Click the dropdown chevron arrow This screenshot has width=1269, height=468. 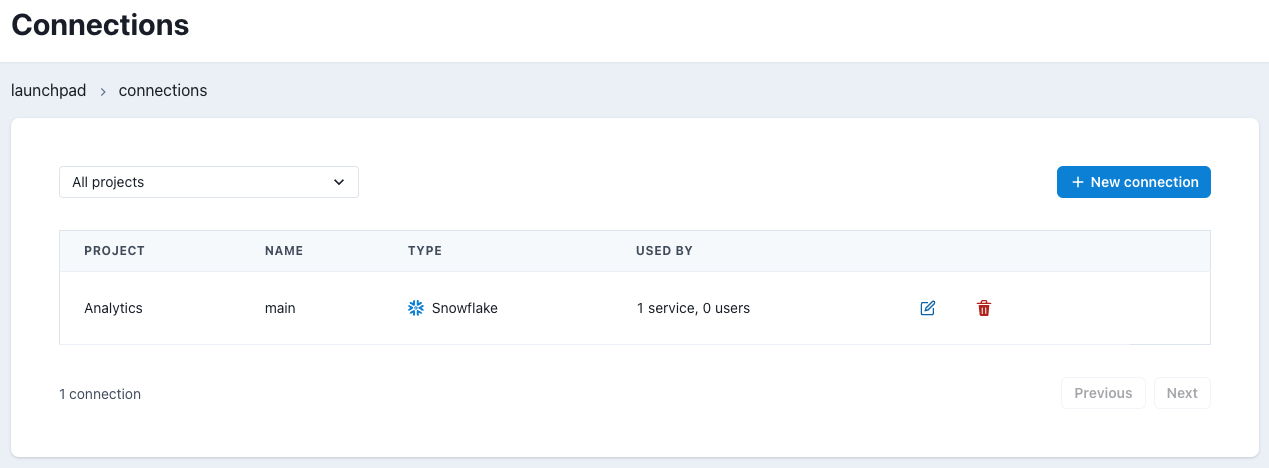point(339,182)
